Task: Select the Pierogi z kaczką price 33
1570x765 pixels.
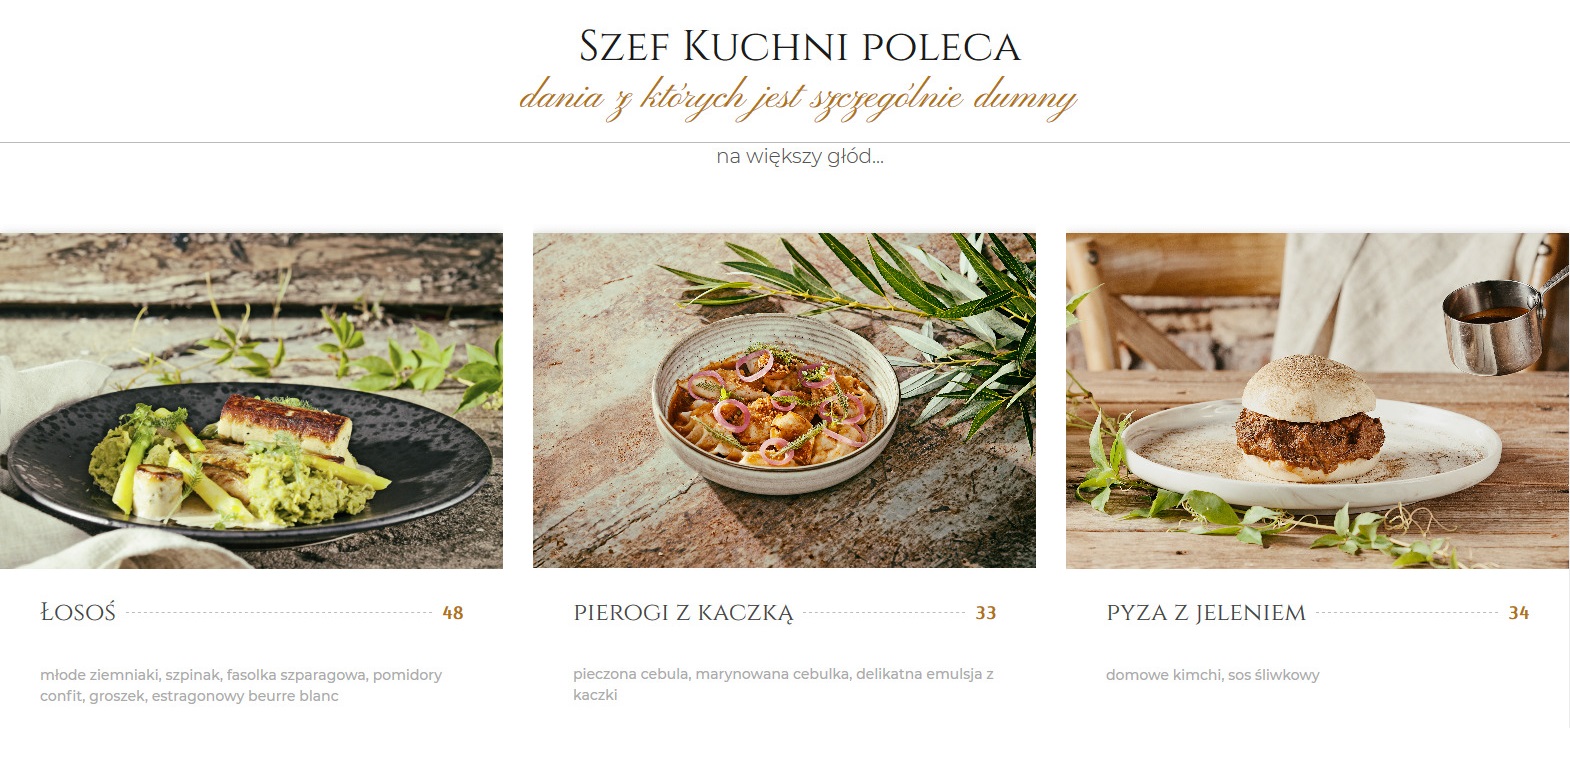Action: tap(986, 613)
